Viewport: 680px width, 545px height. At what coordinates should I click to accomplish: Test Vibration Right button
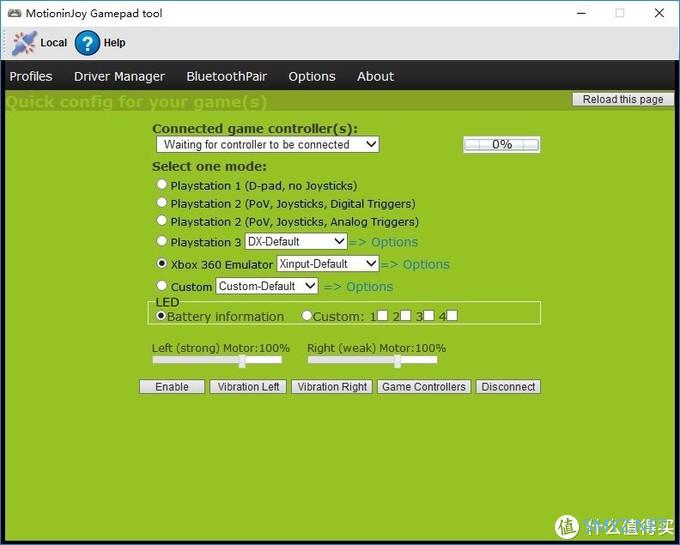[332, 387]
